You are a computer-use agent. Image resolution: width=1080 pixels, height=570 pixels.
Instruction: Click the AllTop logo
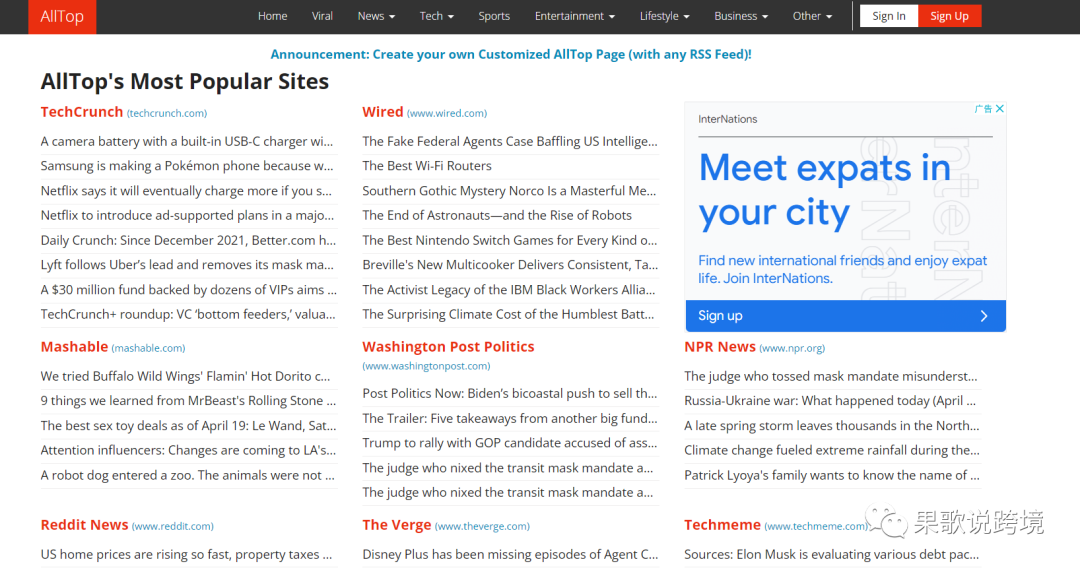[62, 17]
